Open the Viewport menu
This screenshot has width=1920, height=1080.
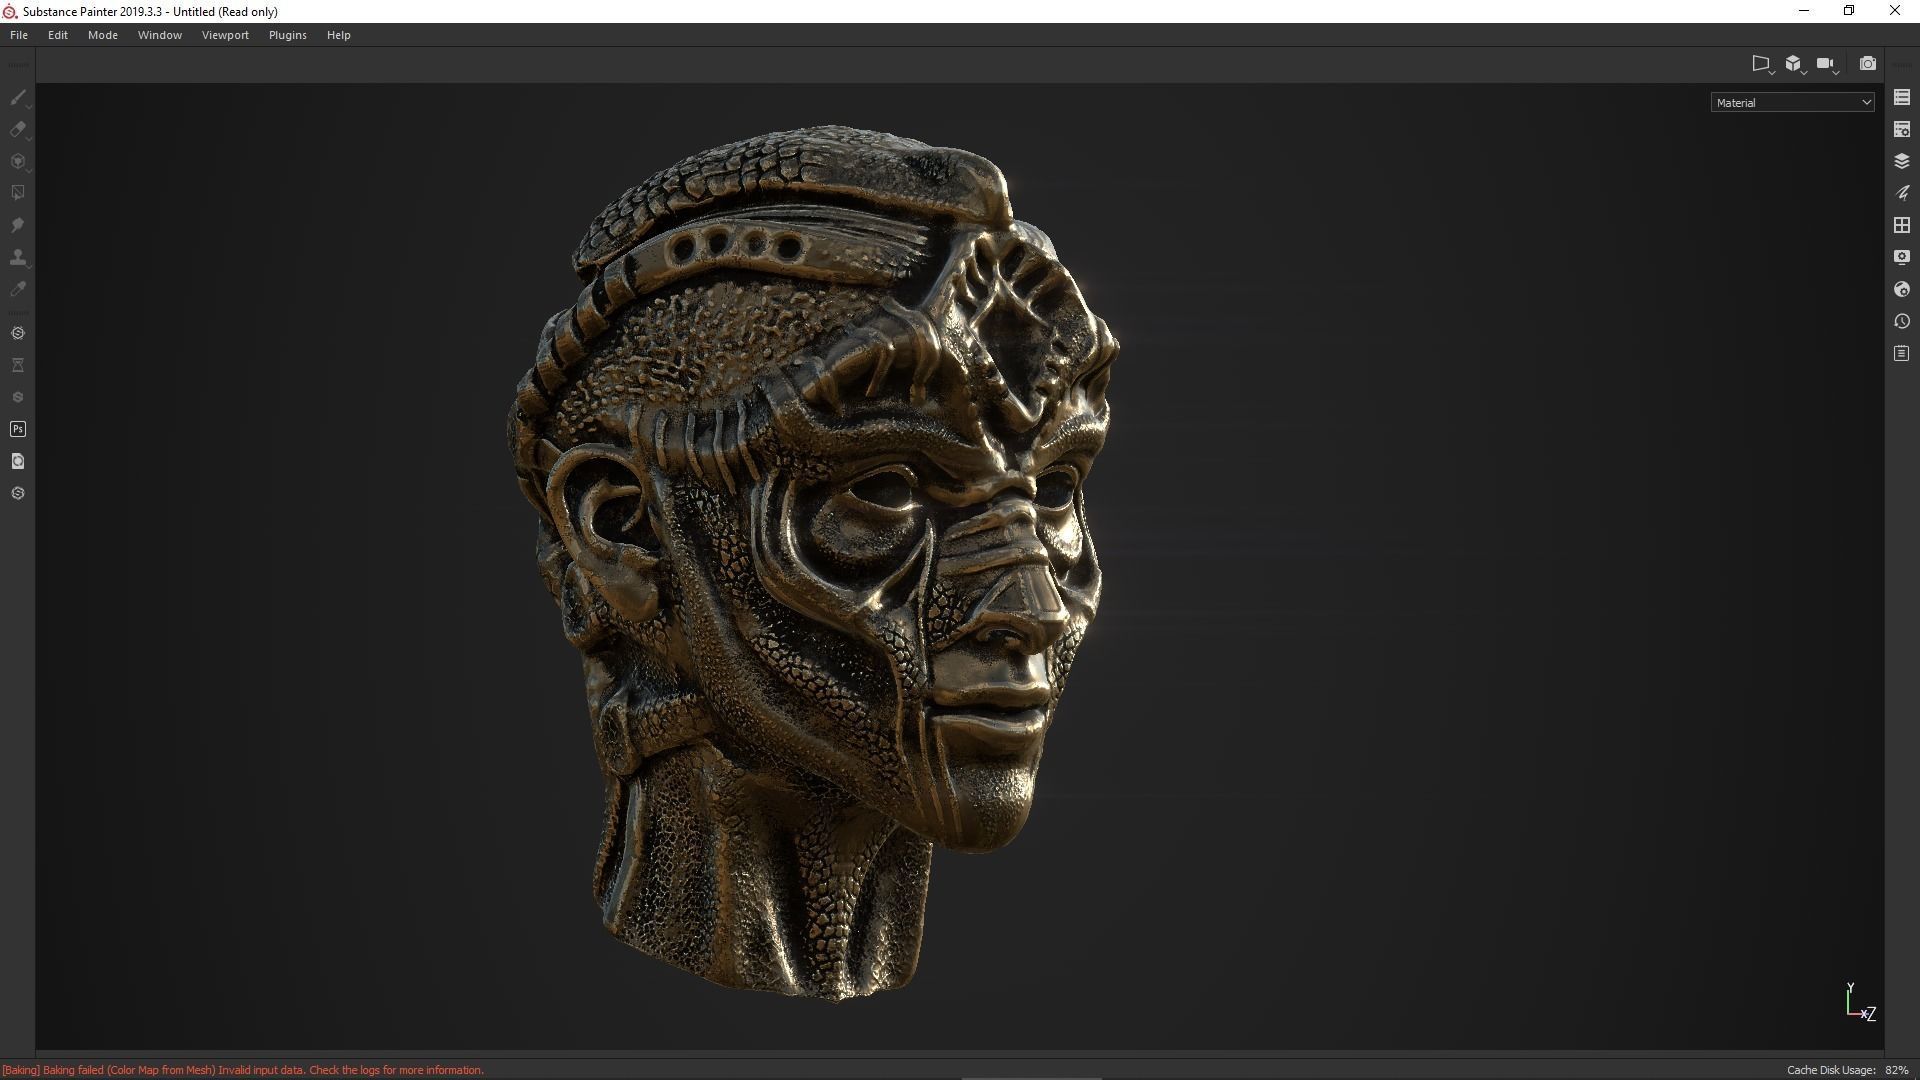click(x=225, y=35)
